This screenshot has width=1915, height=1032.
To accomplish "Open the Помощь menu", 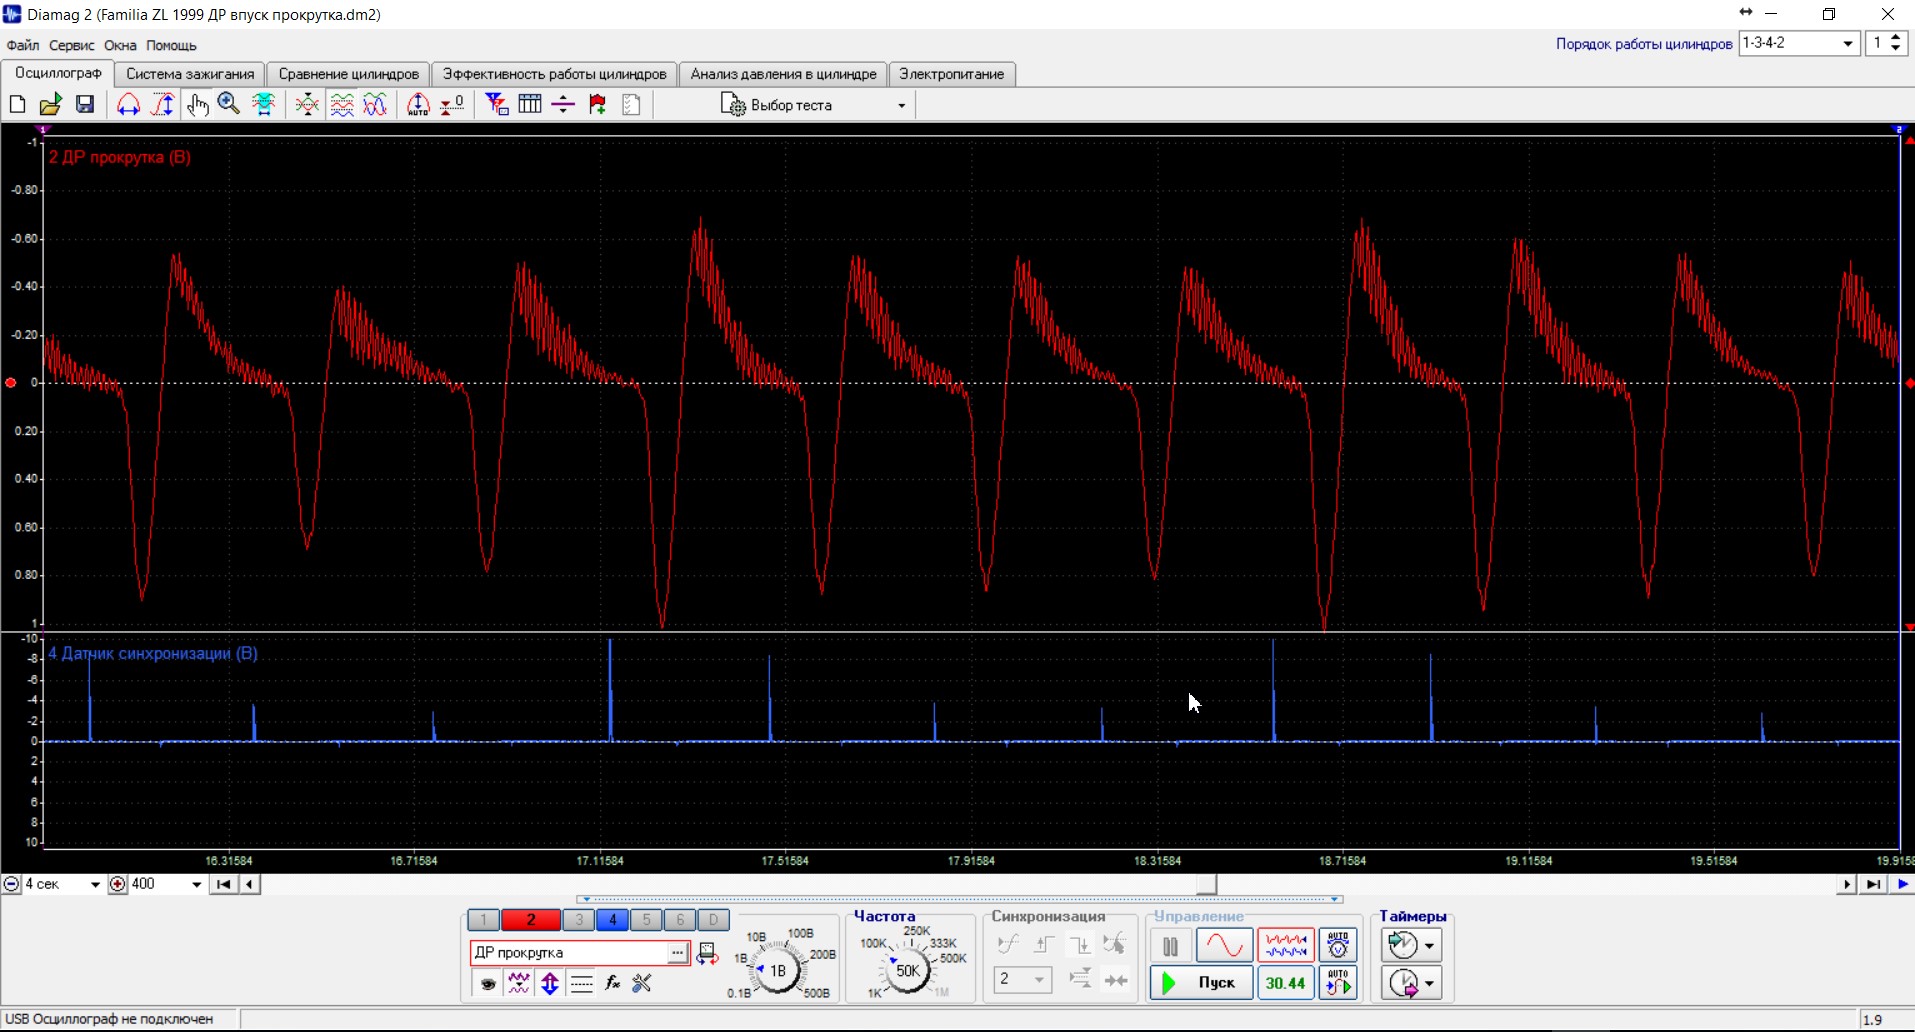I will [171, 45].
